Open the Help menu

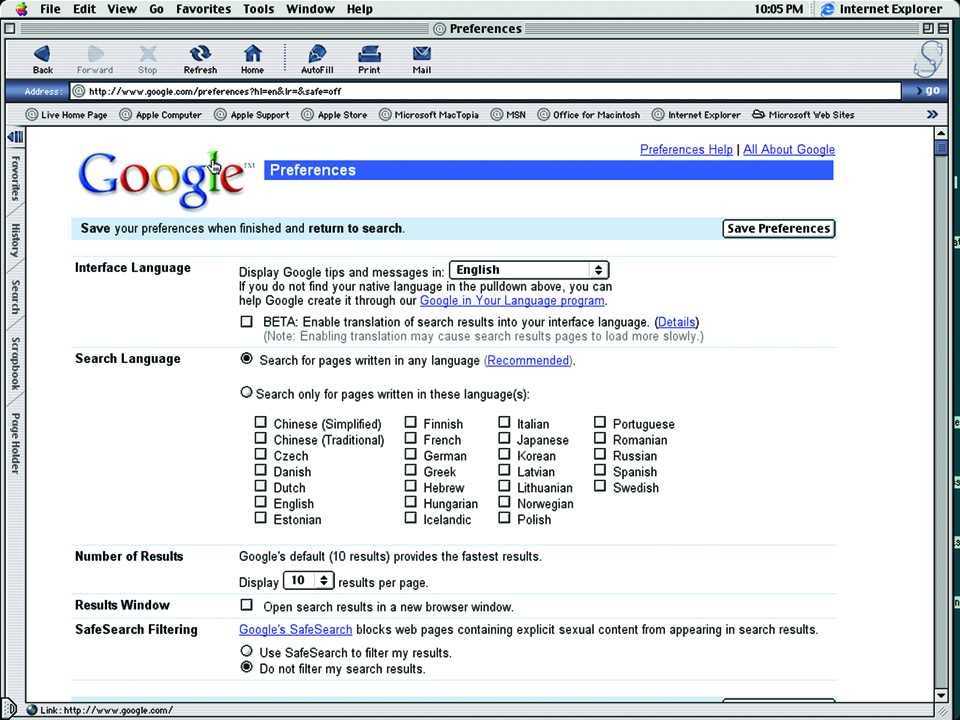359,9
